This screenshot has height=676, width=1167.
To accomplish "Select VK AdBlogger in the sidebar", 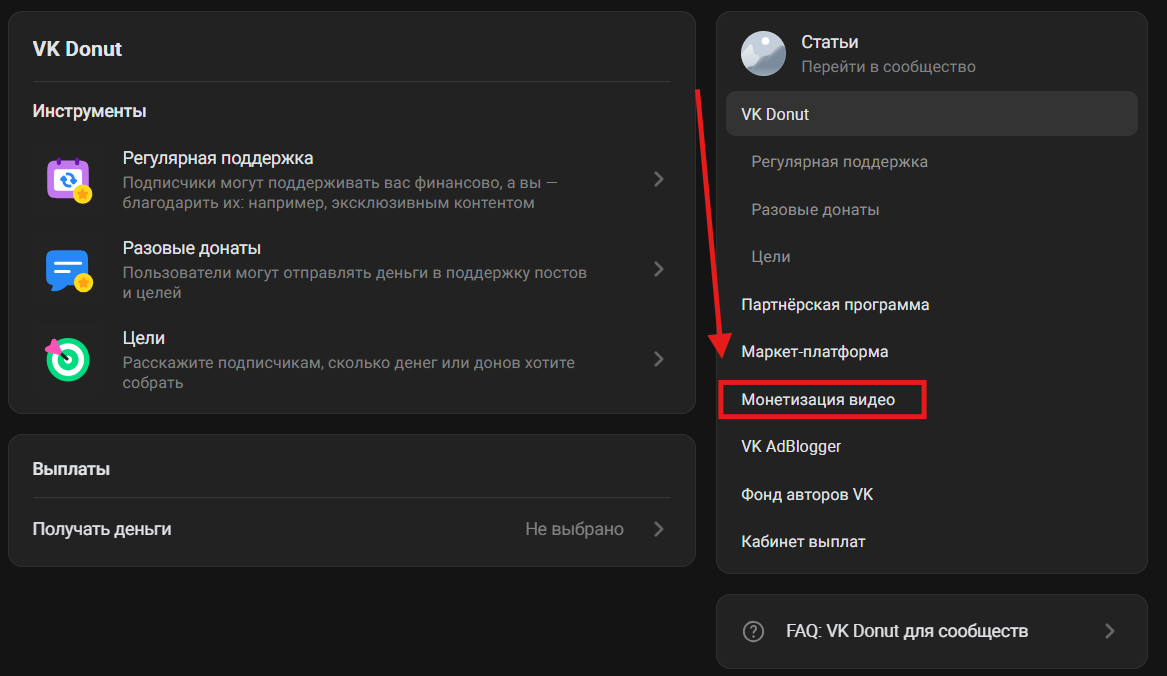I will (x=791, y=447).
